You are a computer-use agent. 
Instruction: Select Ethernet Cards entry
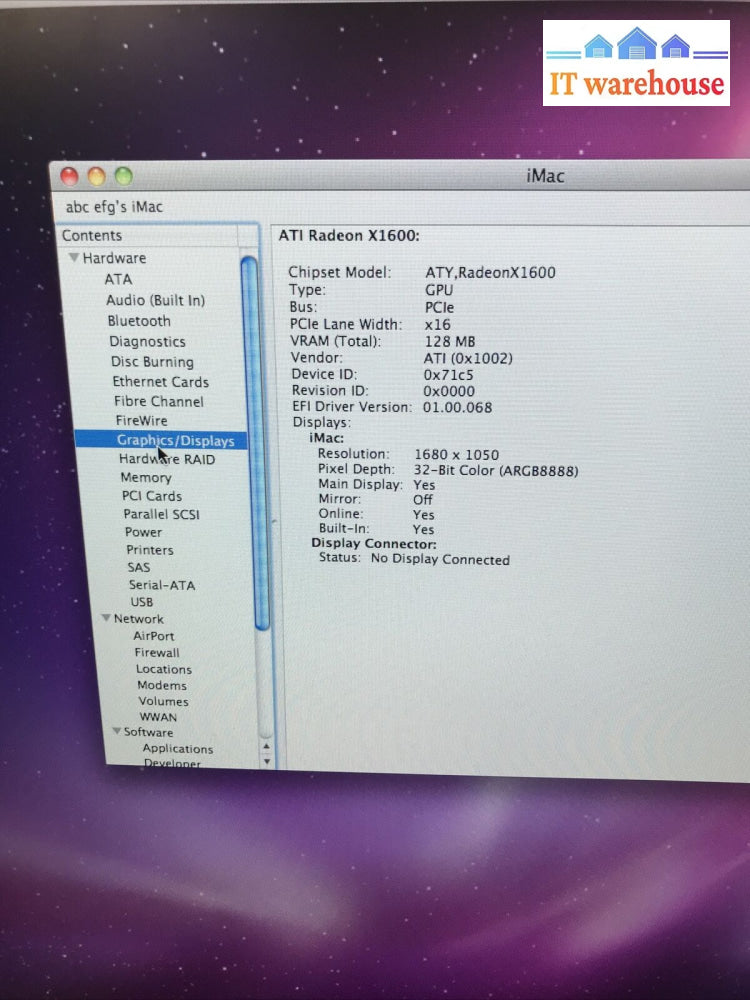coord(160,382)
